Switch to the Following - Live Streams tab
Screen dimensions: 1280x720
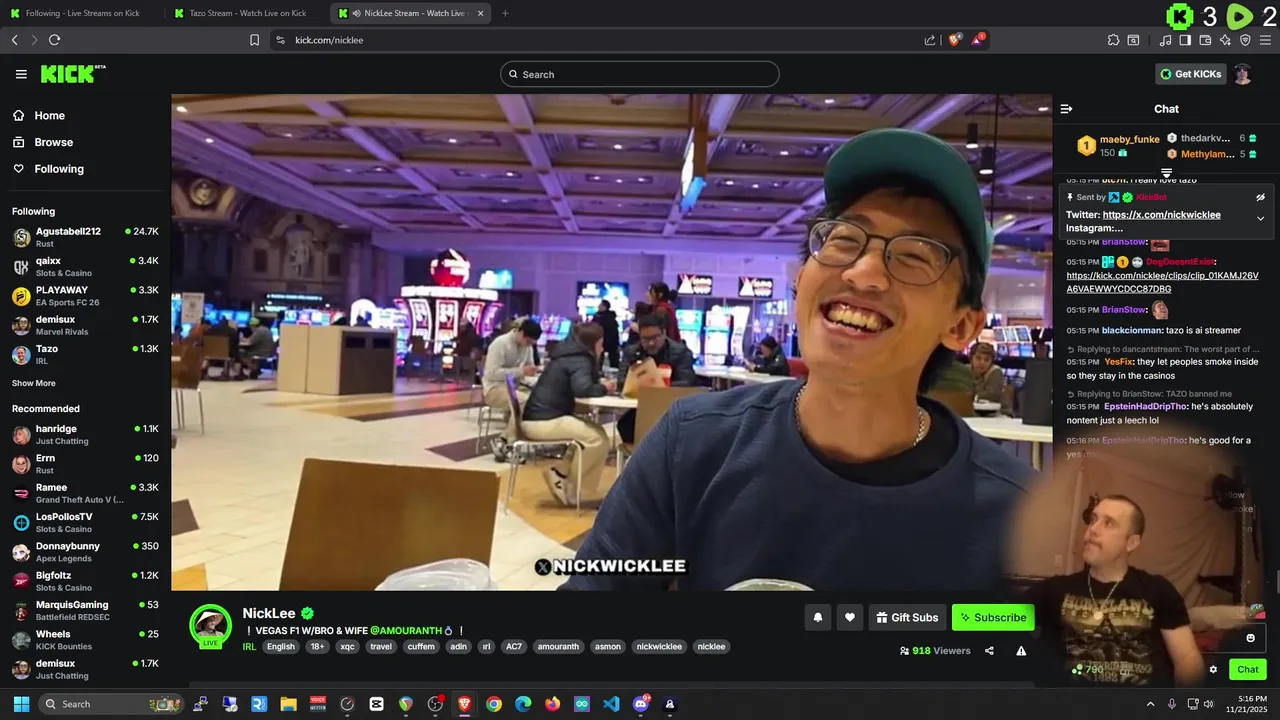[x=83, y=13]
